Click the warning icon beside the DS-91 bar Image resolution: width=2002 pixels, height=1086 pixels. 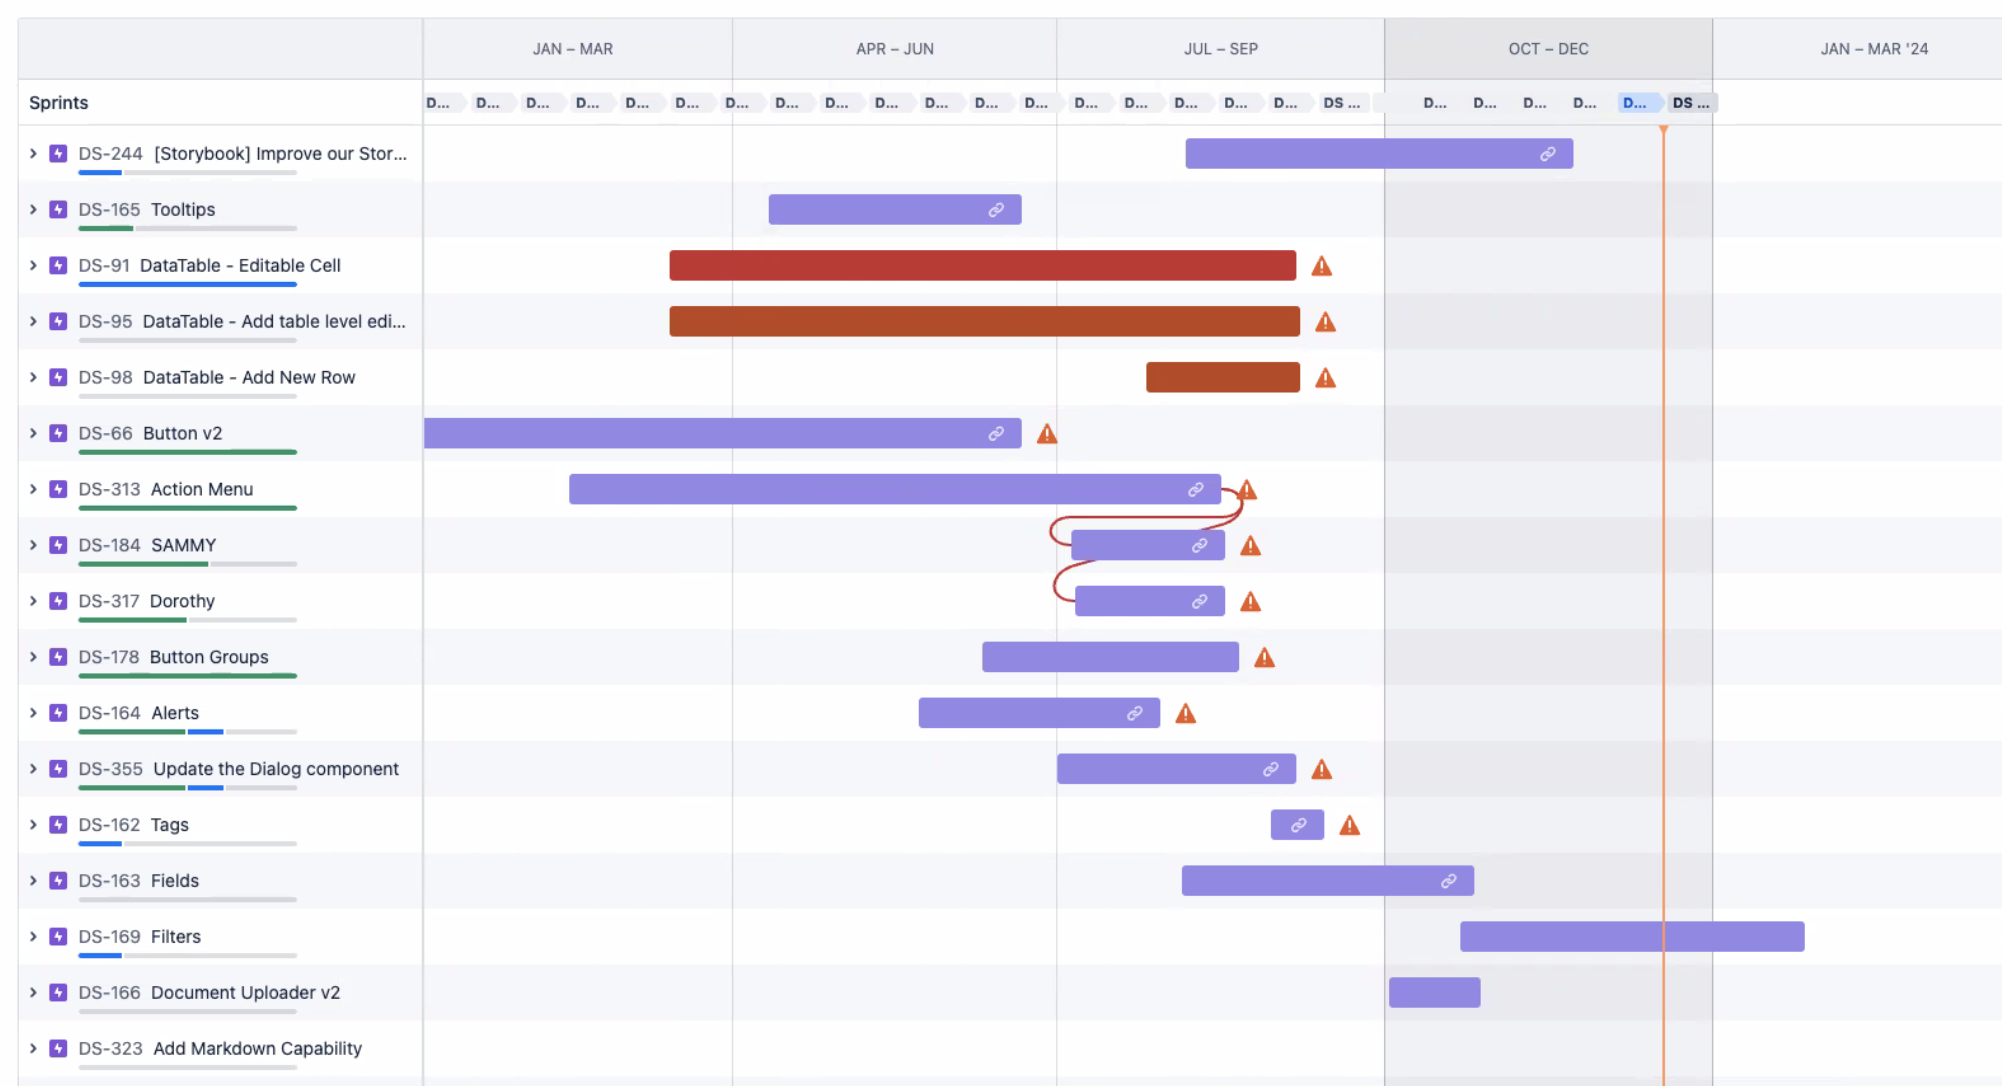1322,265
